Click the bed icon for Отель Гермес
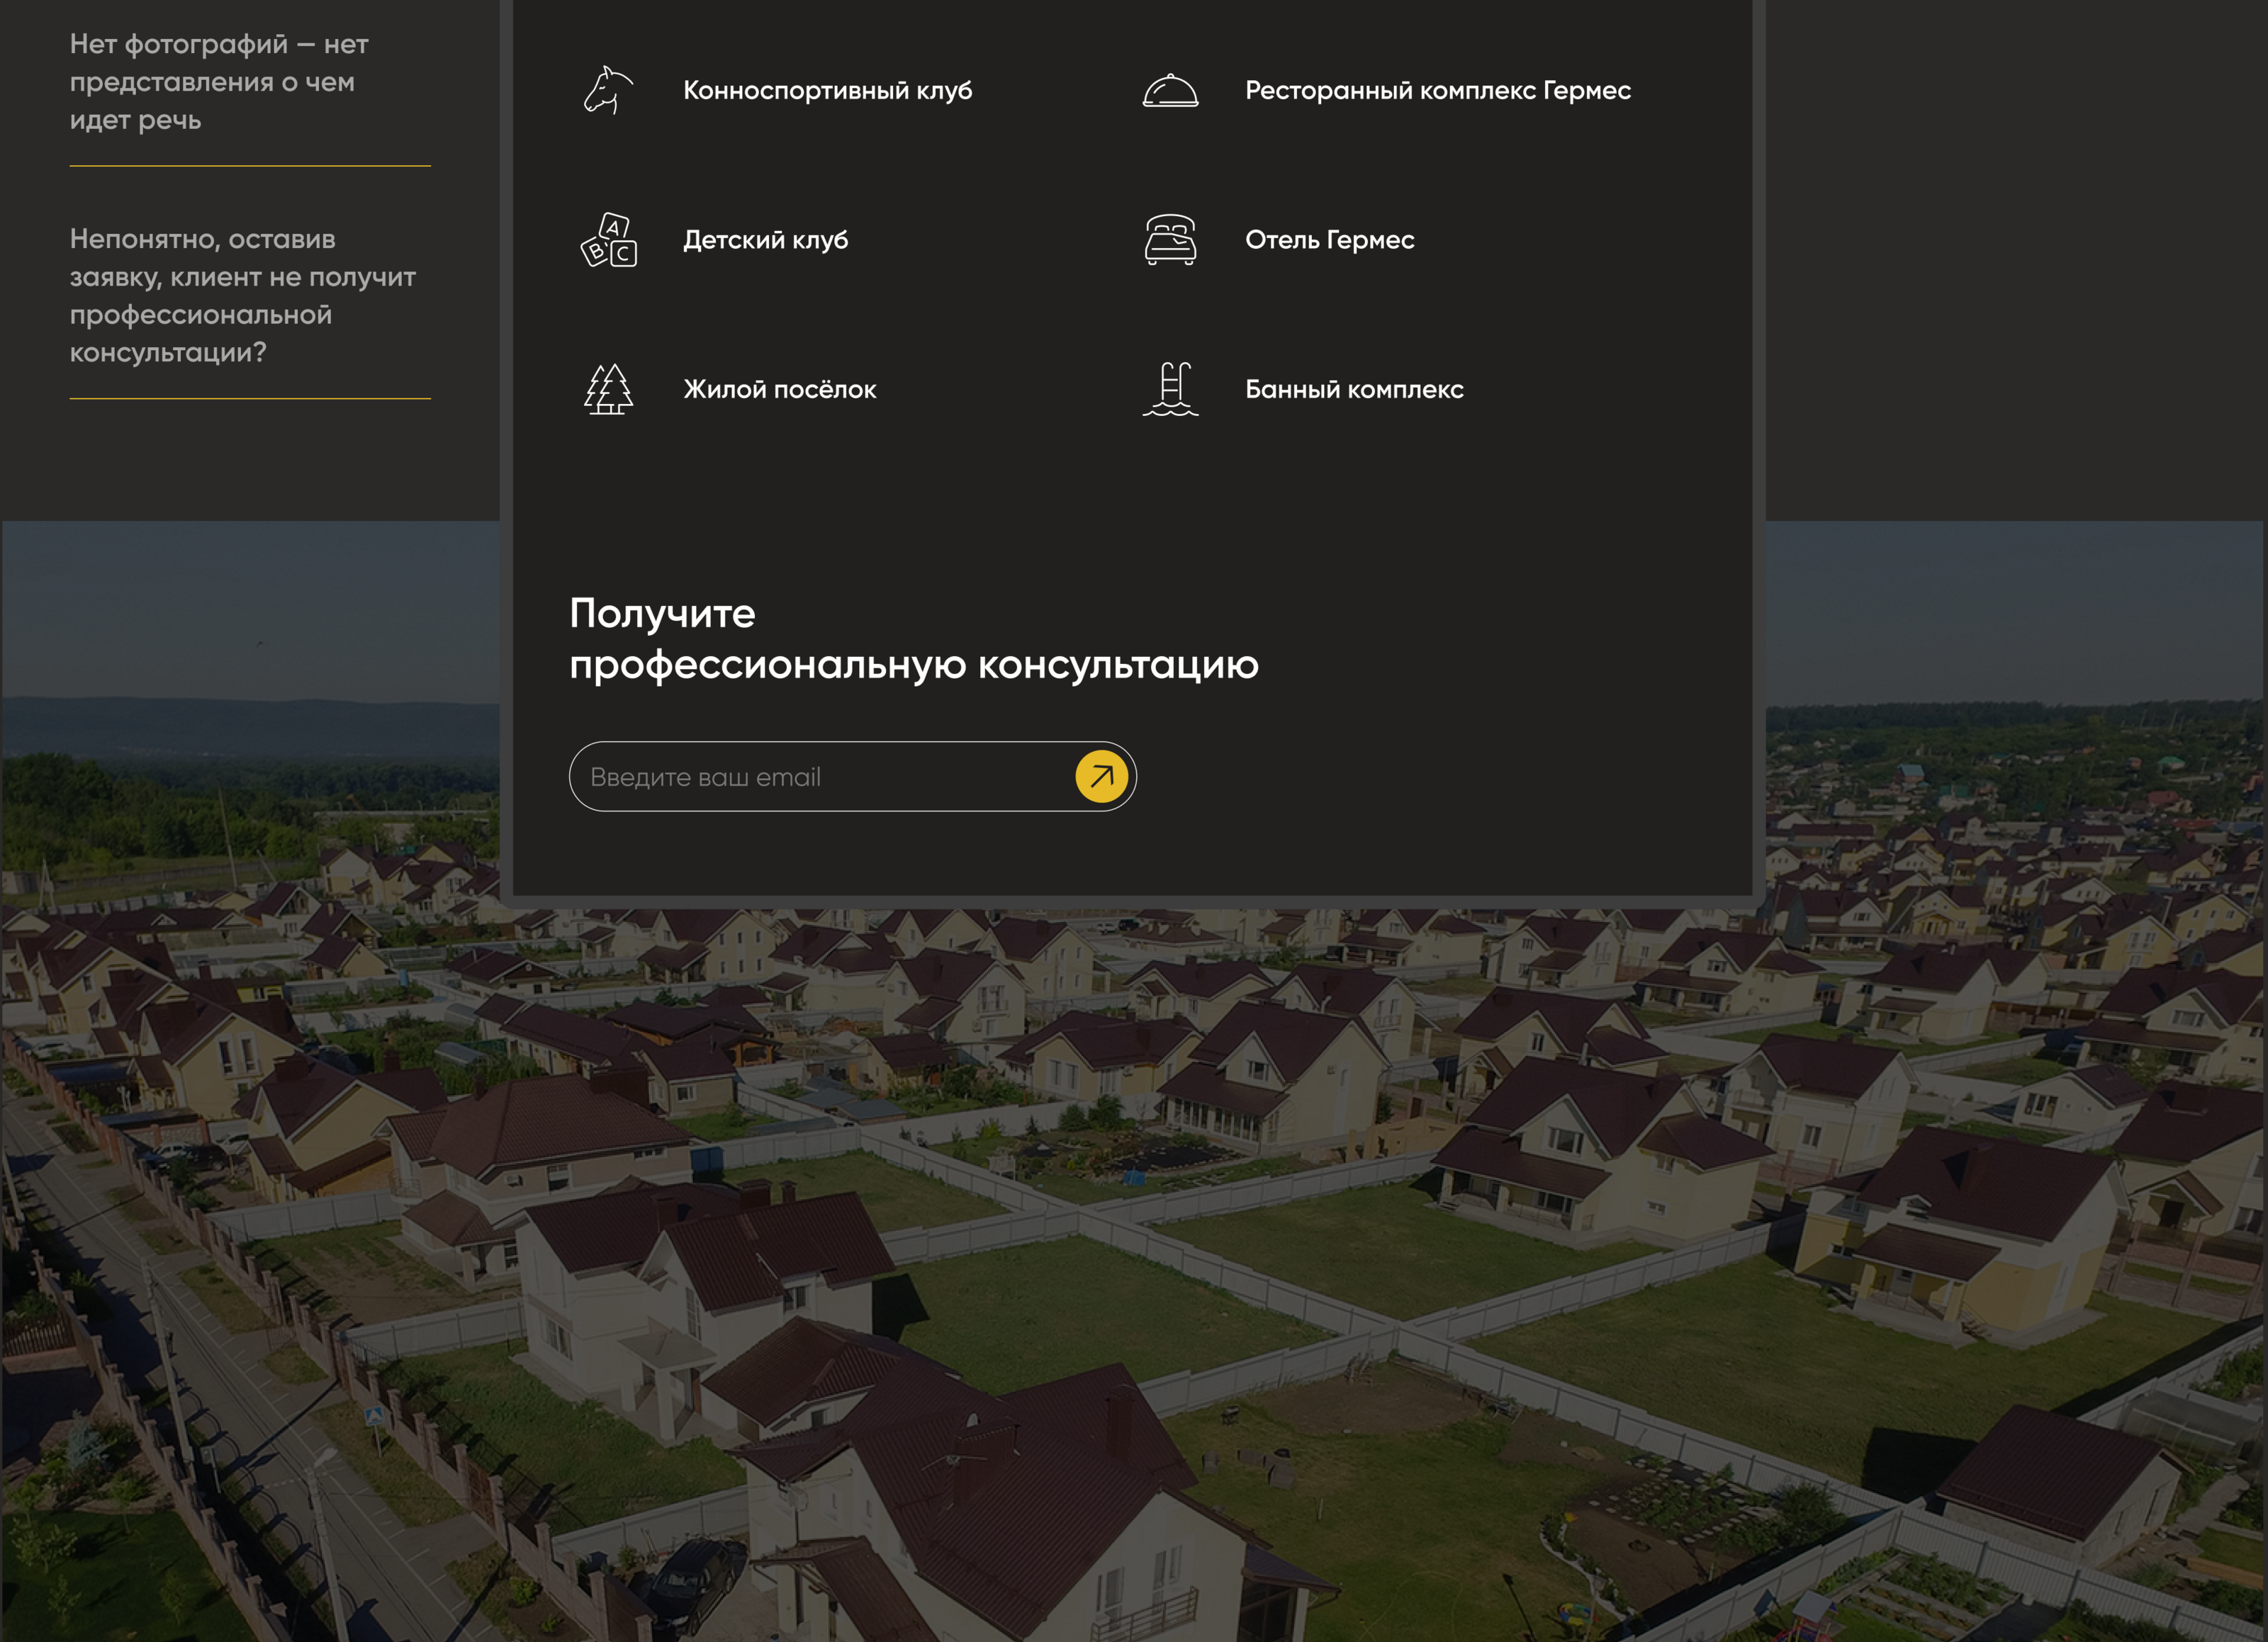2268x1642 pixels. [x=1170, y=240]
